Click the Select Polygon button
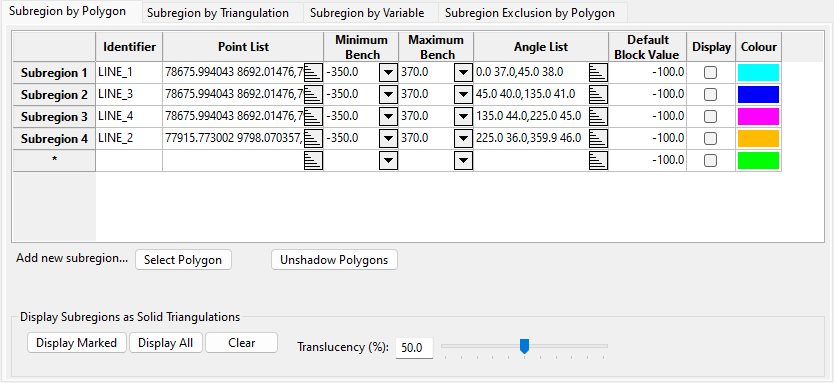The width and height of the screenshot is (834, 383). coord(183,260)
